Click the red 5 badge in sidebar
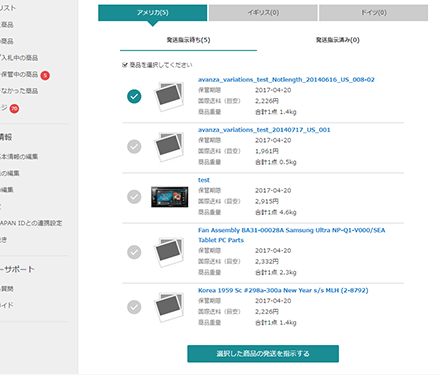This screenshot has width=440, height=375. (x=45, y=75)
